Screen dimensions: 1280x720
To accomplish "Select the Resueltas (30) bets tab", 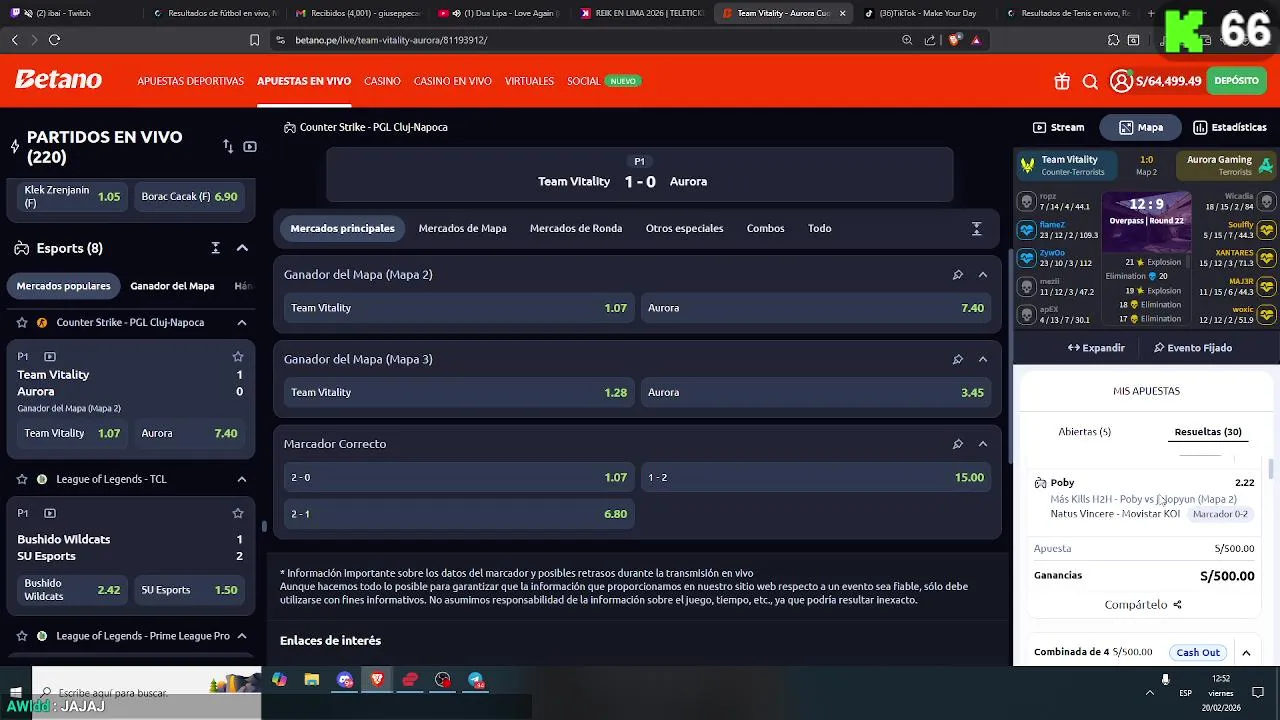I will click(1208, 432).
